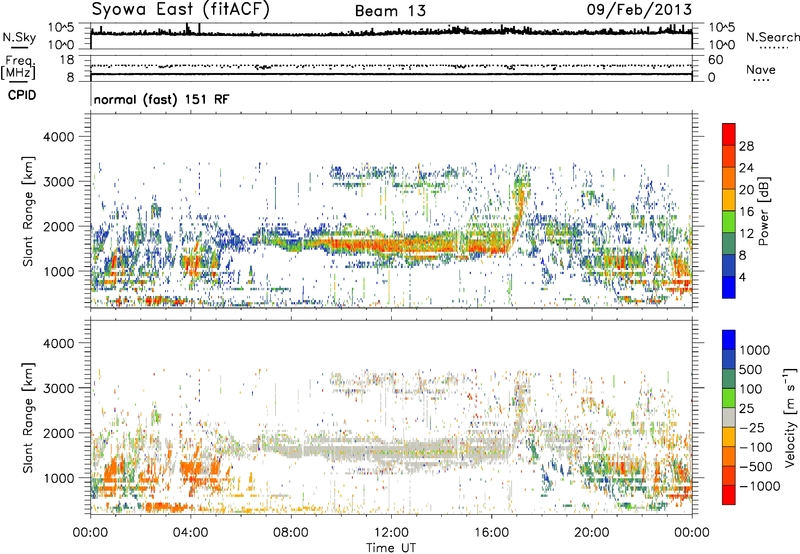This screenshot has width=800, height=554.
Task: Click the '1000' velocity scale value
Action: pyautogui.click(x=755, y=350)
